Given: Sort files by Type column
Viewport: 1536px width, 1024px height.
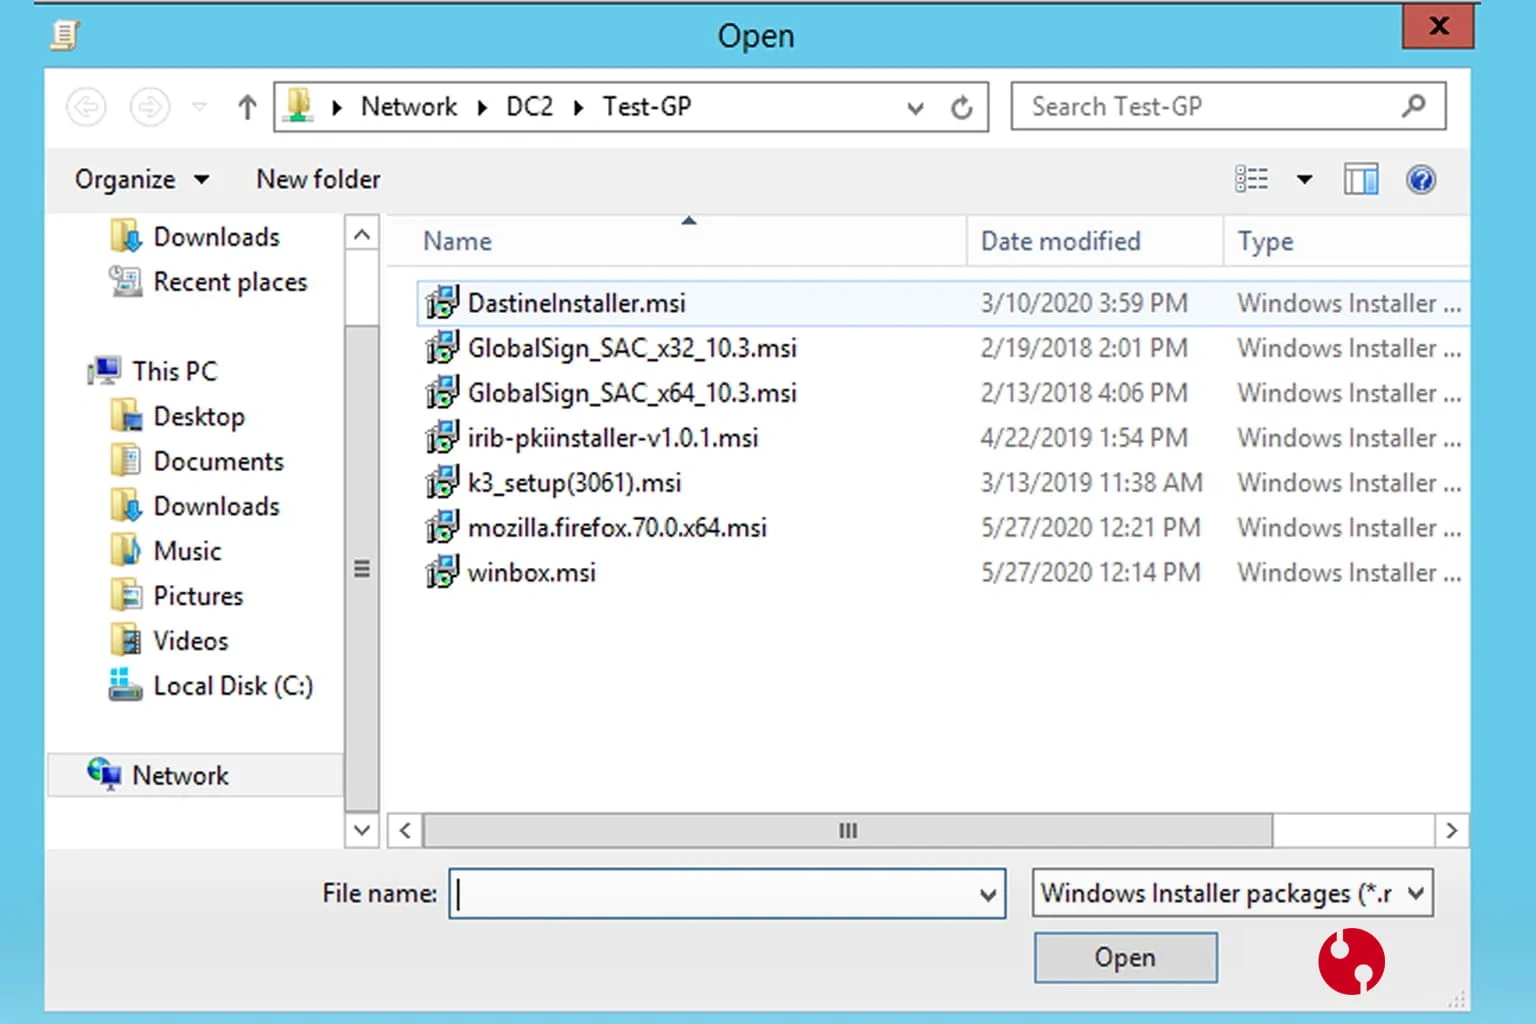Looking at the screenshot, I should (x=1346, y=241).
